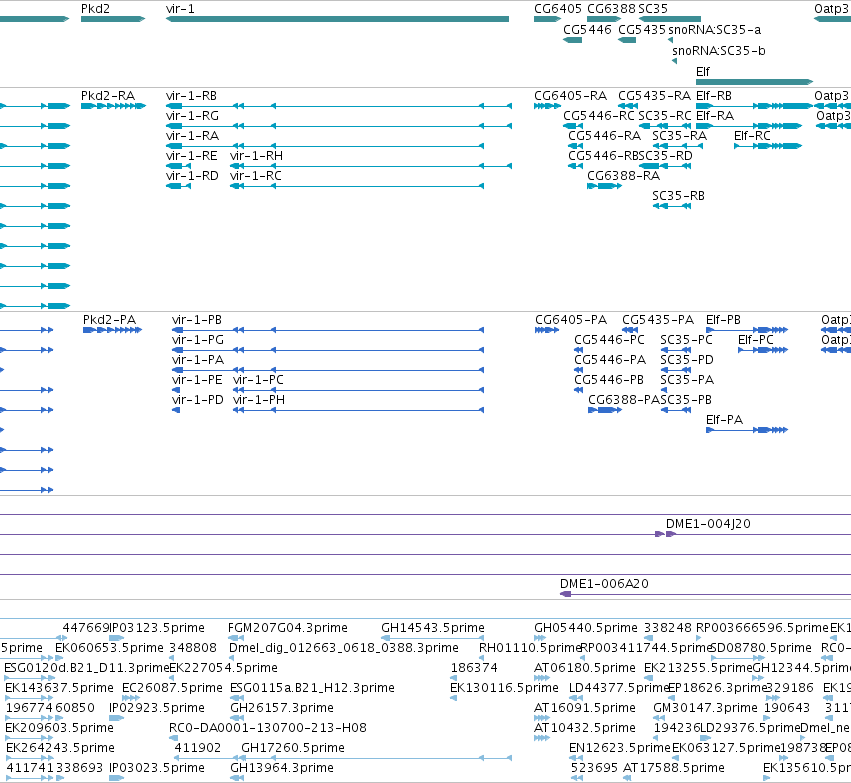The height and width of the screenshot is (783, 851).
Task: Click the DME1-004J20 clone label
Action: [x=708, y=524]
